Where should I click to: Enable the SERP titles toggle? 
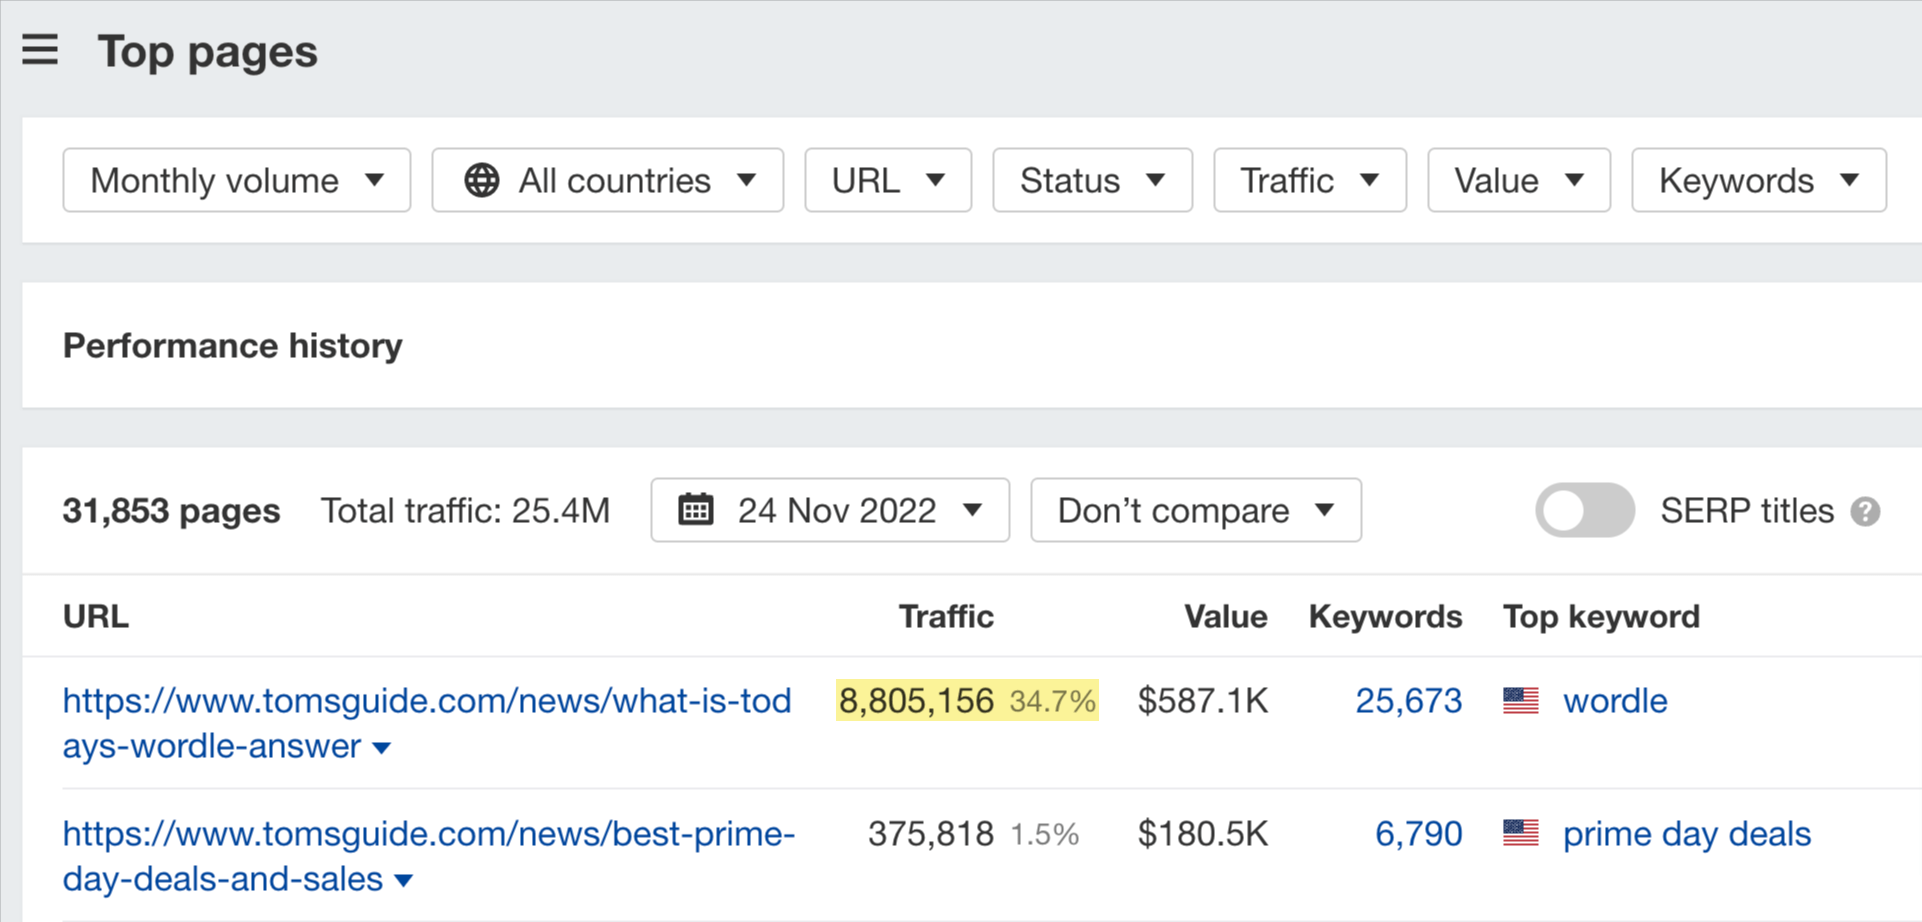click(x=1584, y=510)
